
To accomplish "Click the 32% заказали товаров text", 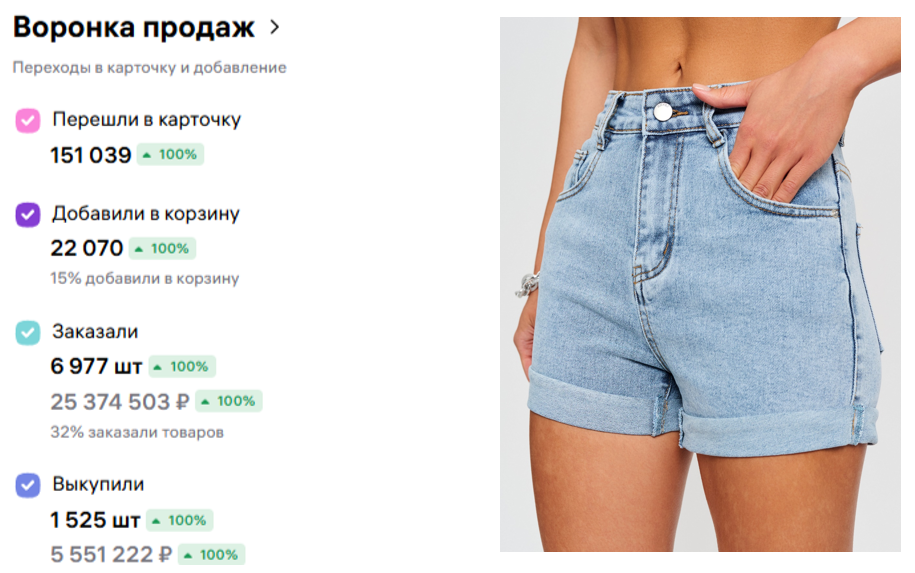I will point(137,432).
